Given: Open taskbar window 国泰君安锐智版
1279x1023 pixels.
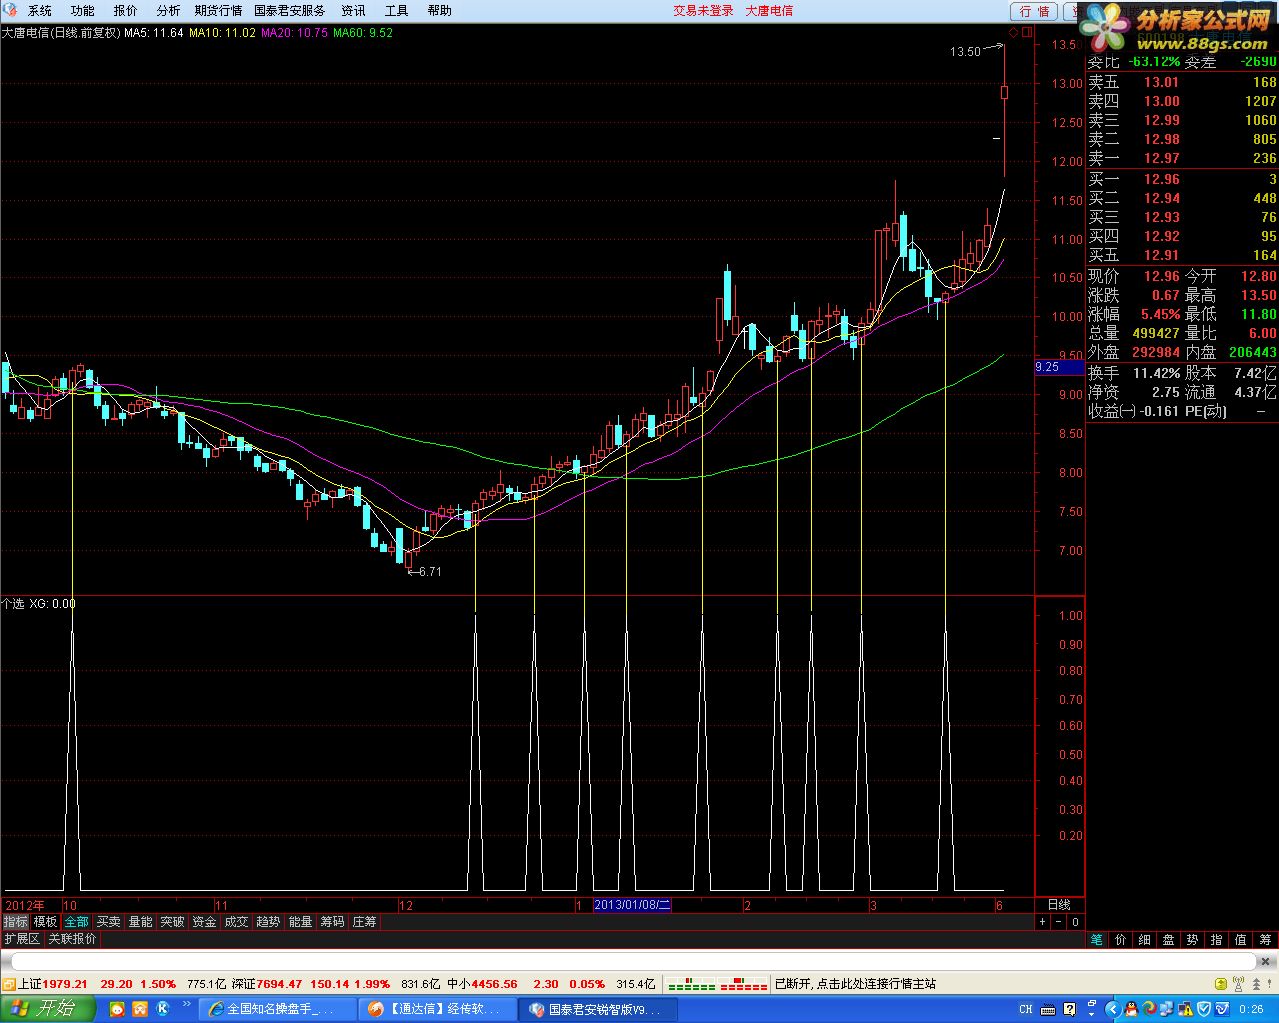Looking at the screenshot, I should (600, 1009).
